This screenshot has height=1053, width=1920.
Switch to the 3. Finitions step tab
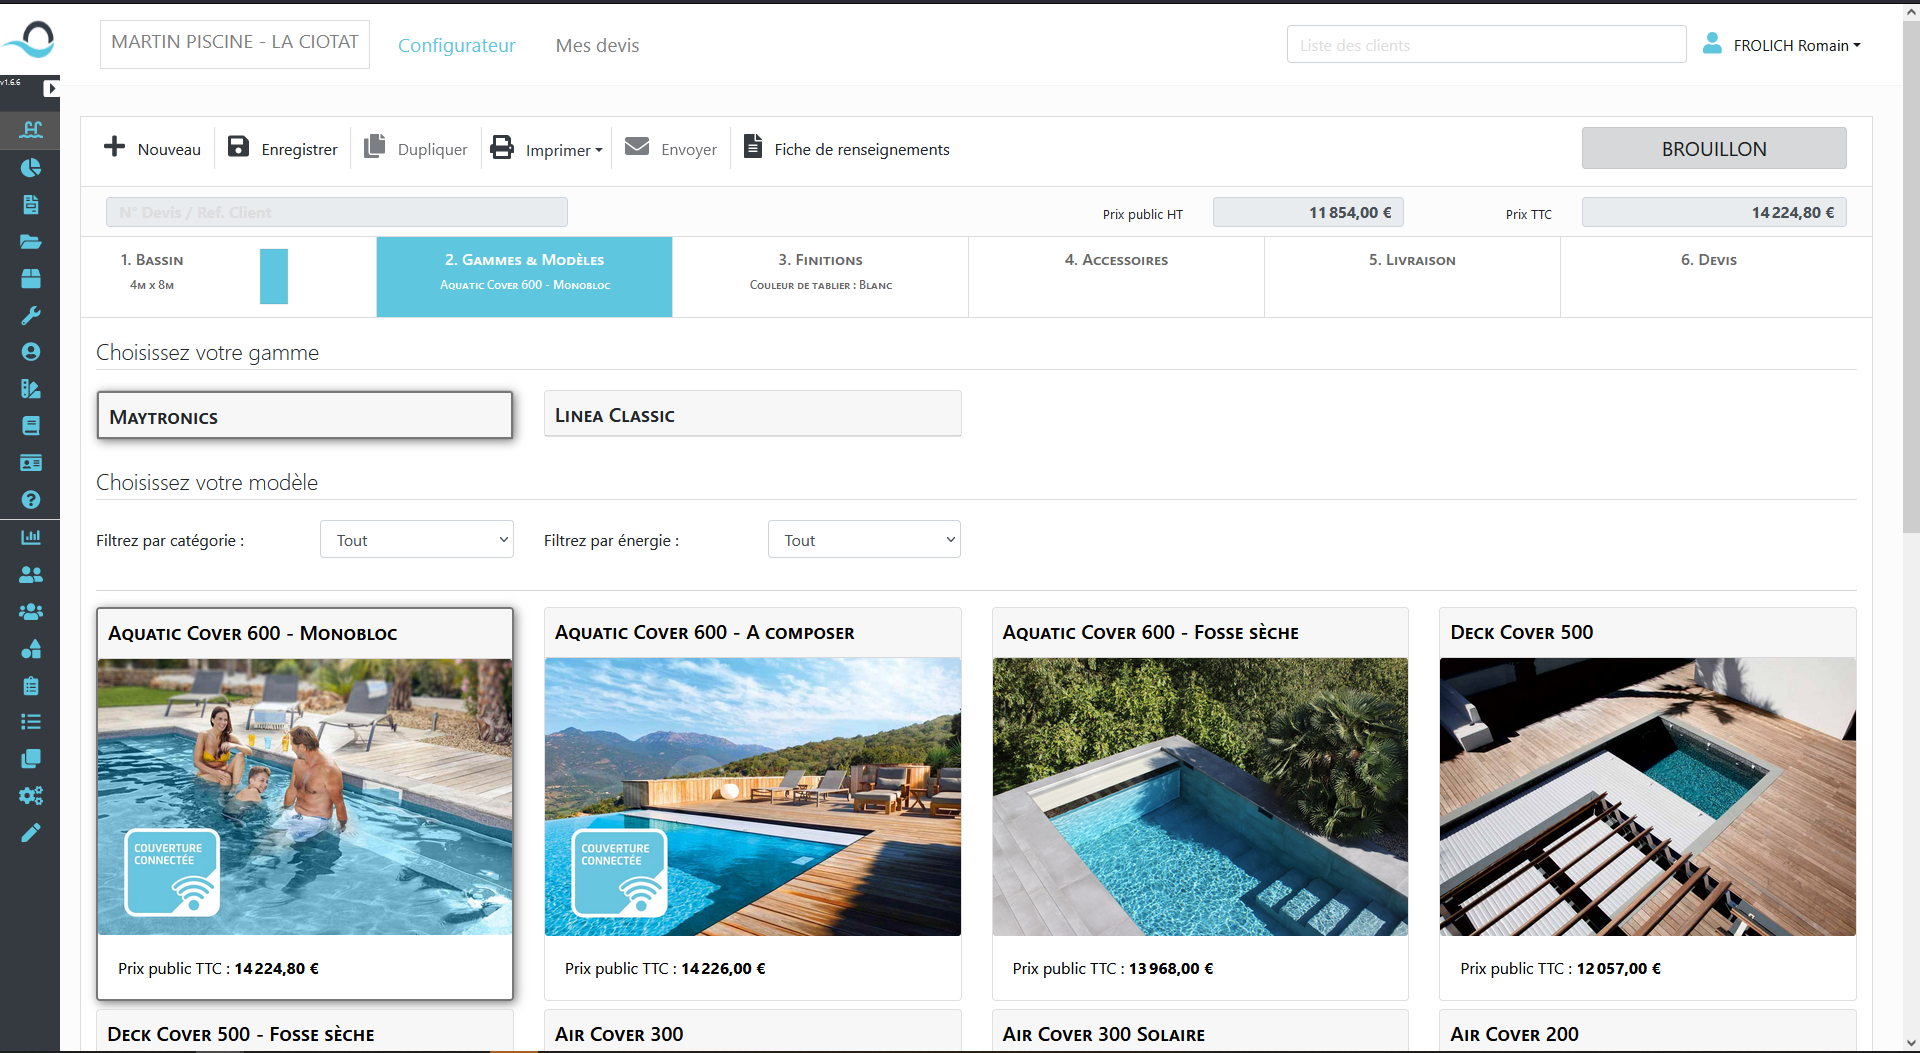(820, 271)
